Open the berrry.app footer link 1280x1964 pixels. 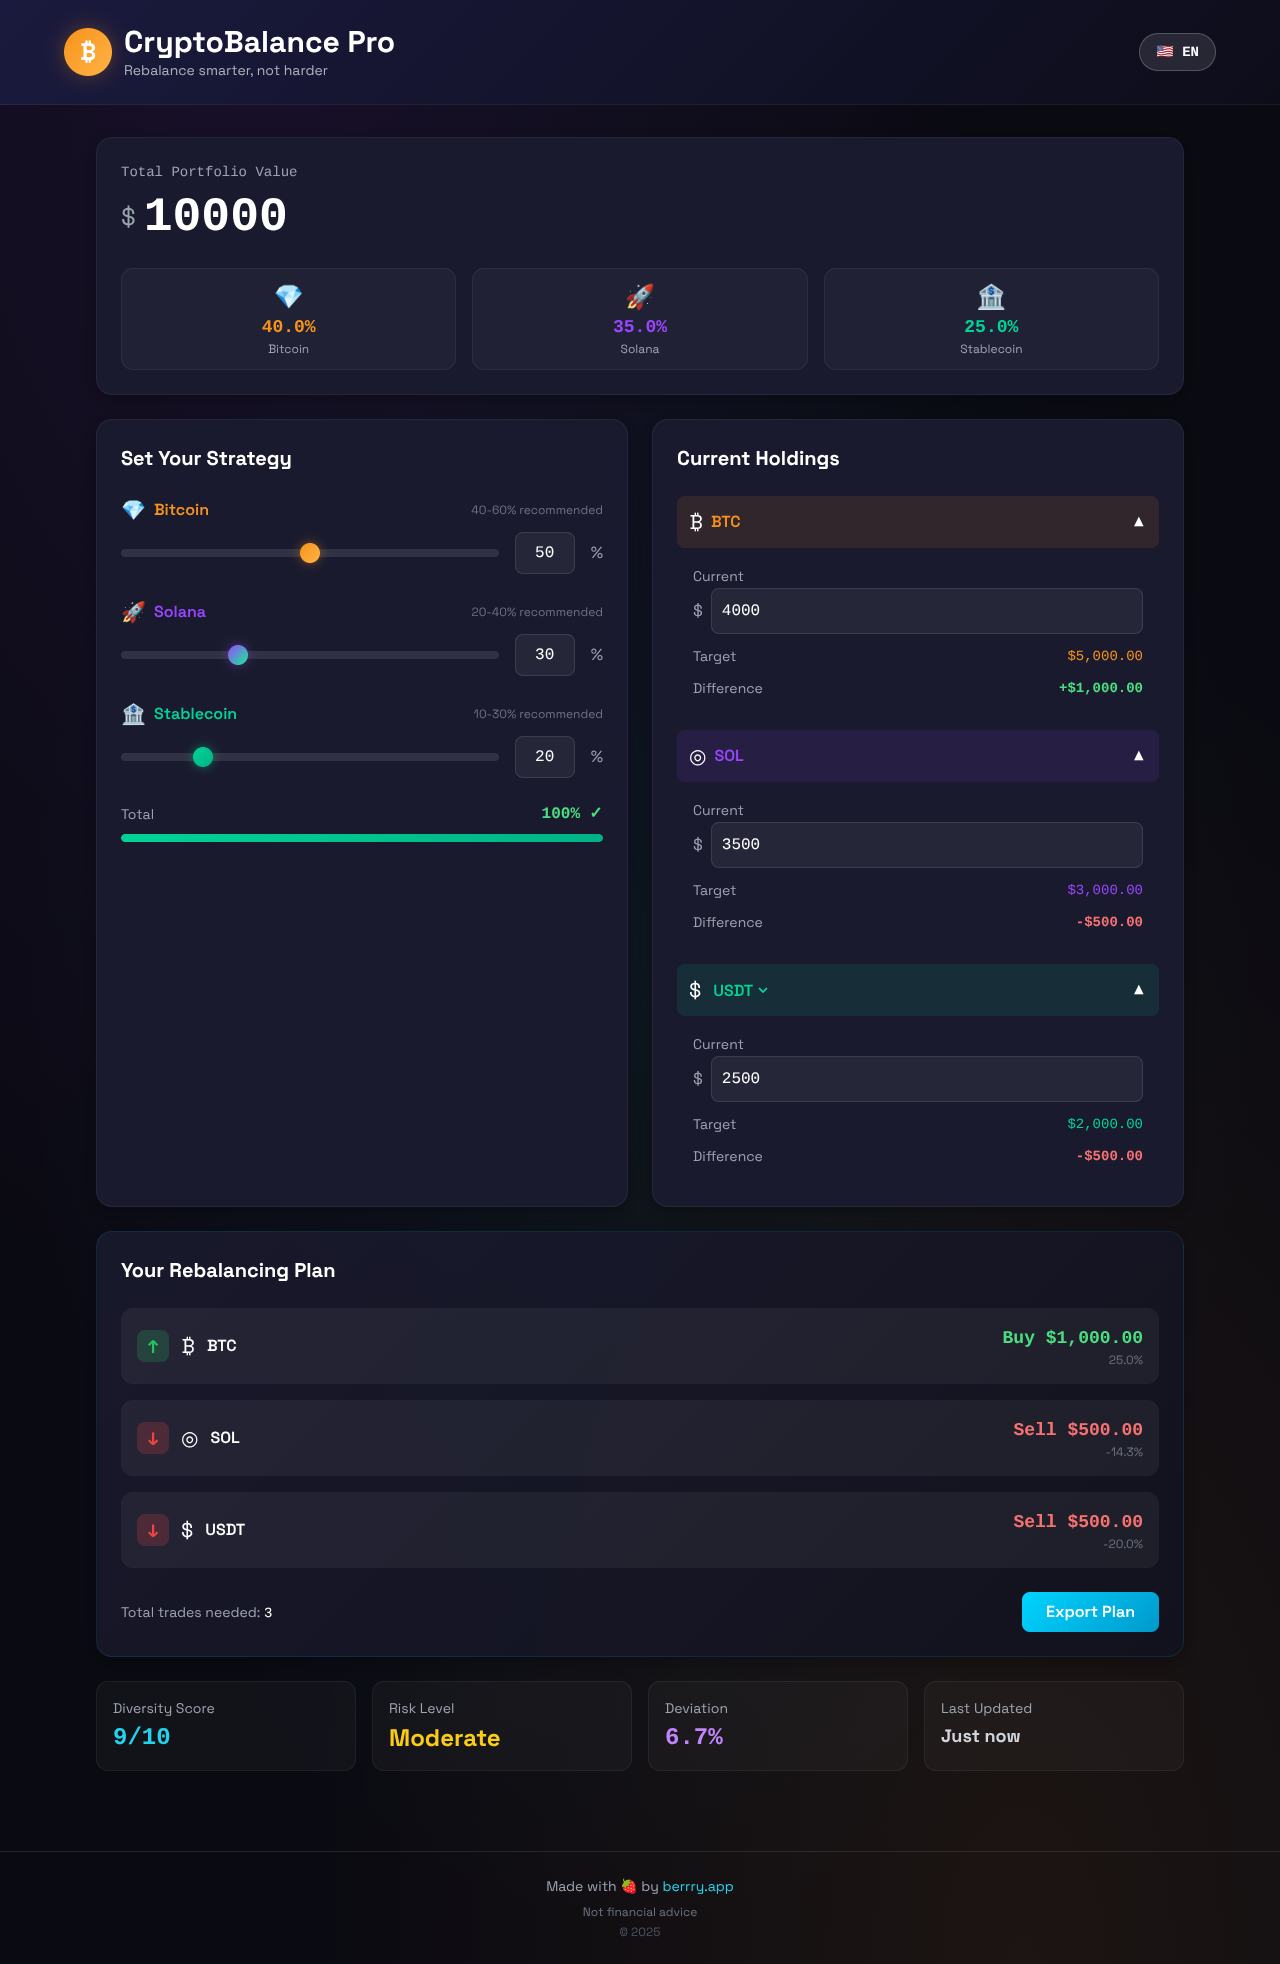[698, 1886]
